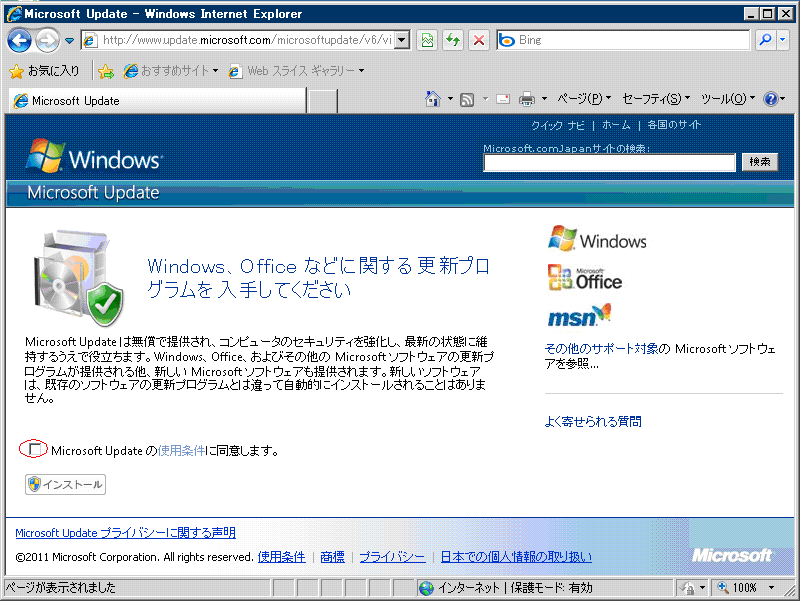The width and height of the screenshot is (800, 601).
Task: Open the おすすめサイト suggested sites menu
Action: point(171,71)
